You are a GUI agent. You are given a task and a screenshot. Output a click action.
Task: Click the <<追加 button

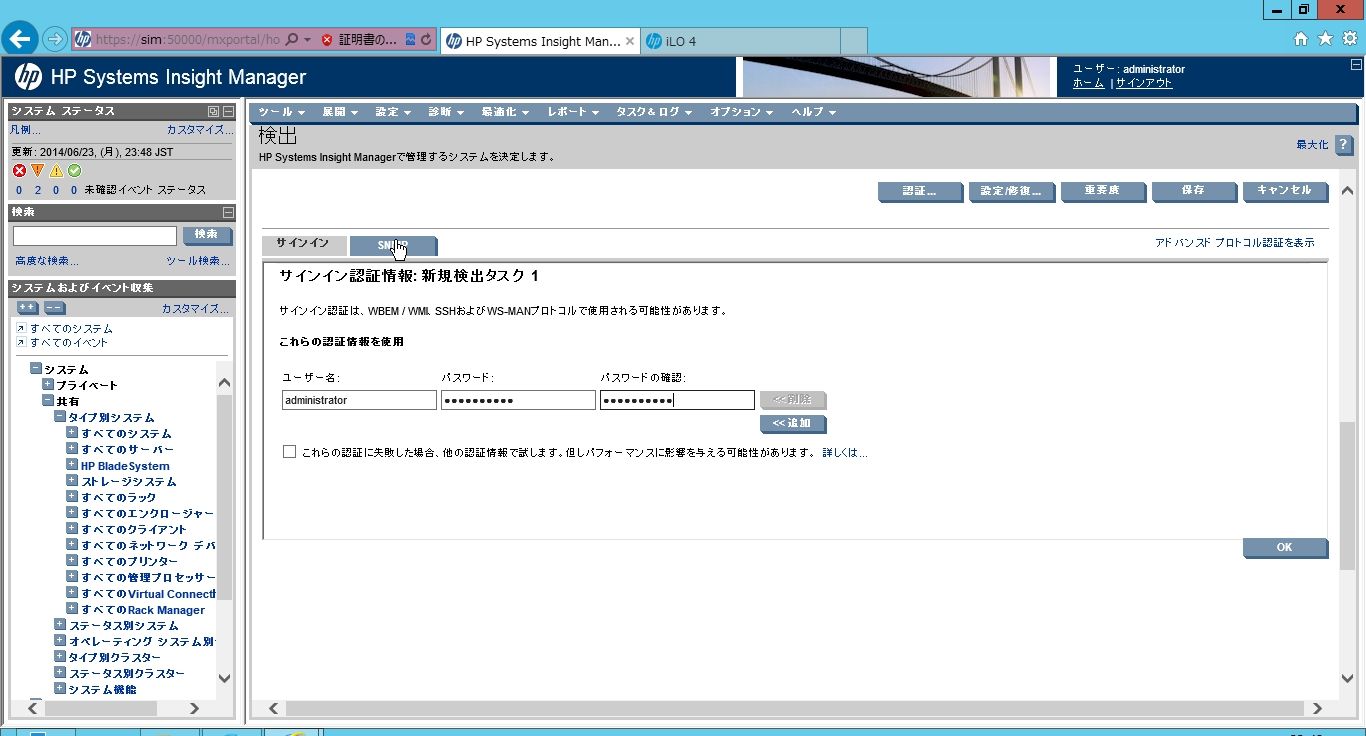[x=792, y=424]
